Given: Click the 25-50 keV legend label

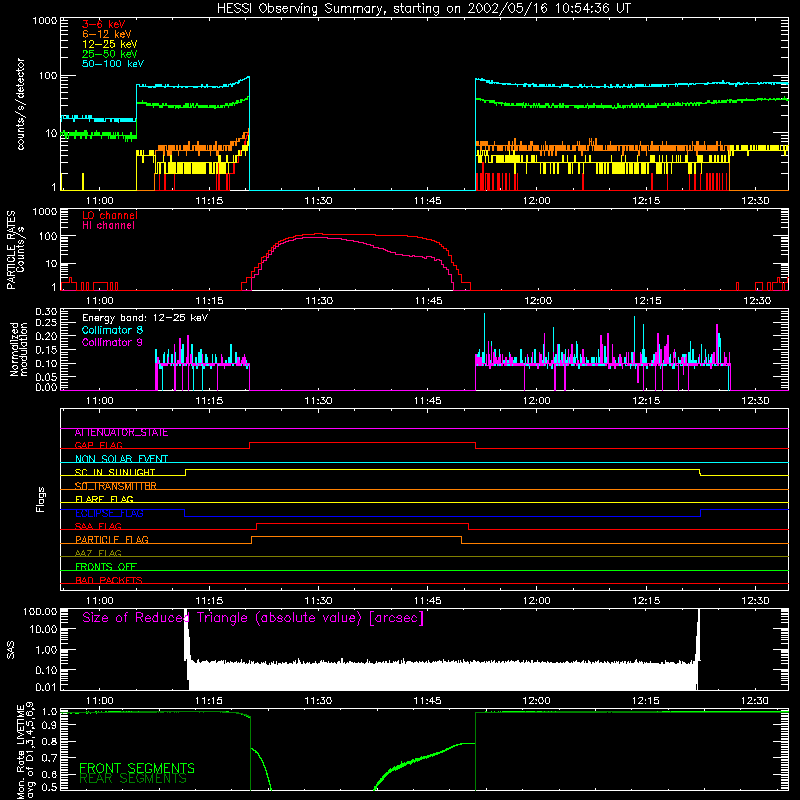Looking at the screenshot, I should click(109, 54).
